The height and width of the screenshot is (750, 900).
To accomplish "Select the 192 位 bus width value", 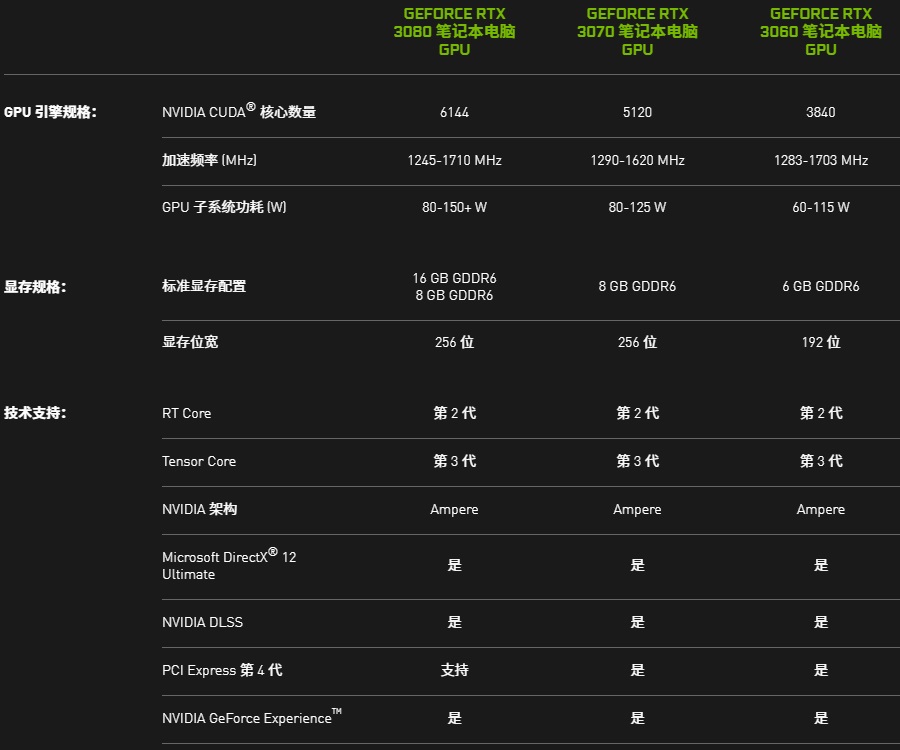I will (x=821, y=342).
